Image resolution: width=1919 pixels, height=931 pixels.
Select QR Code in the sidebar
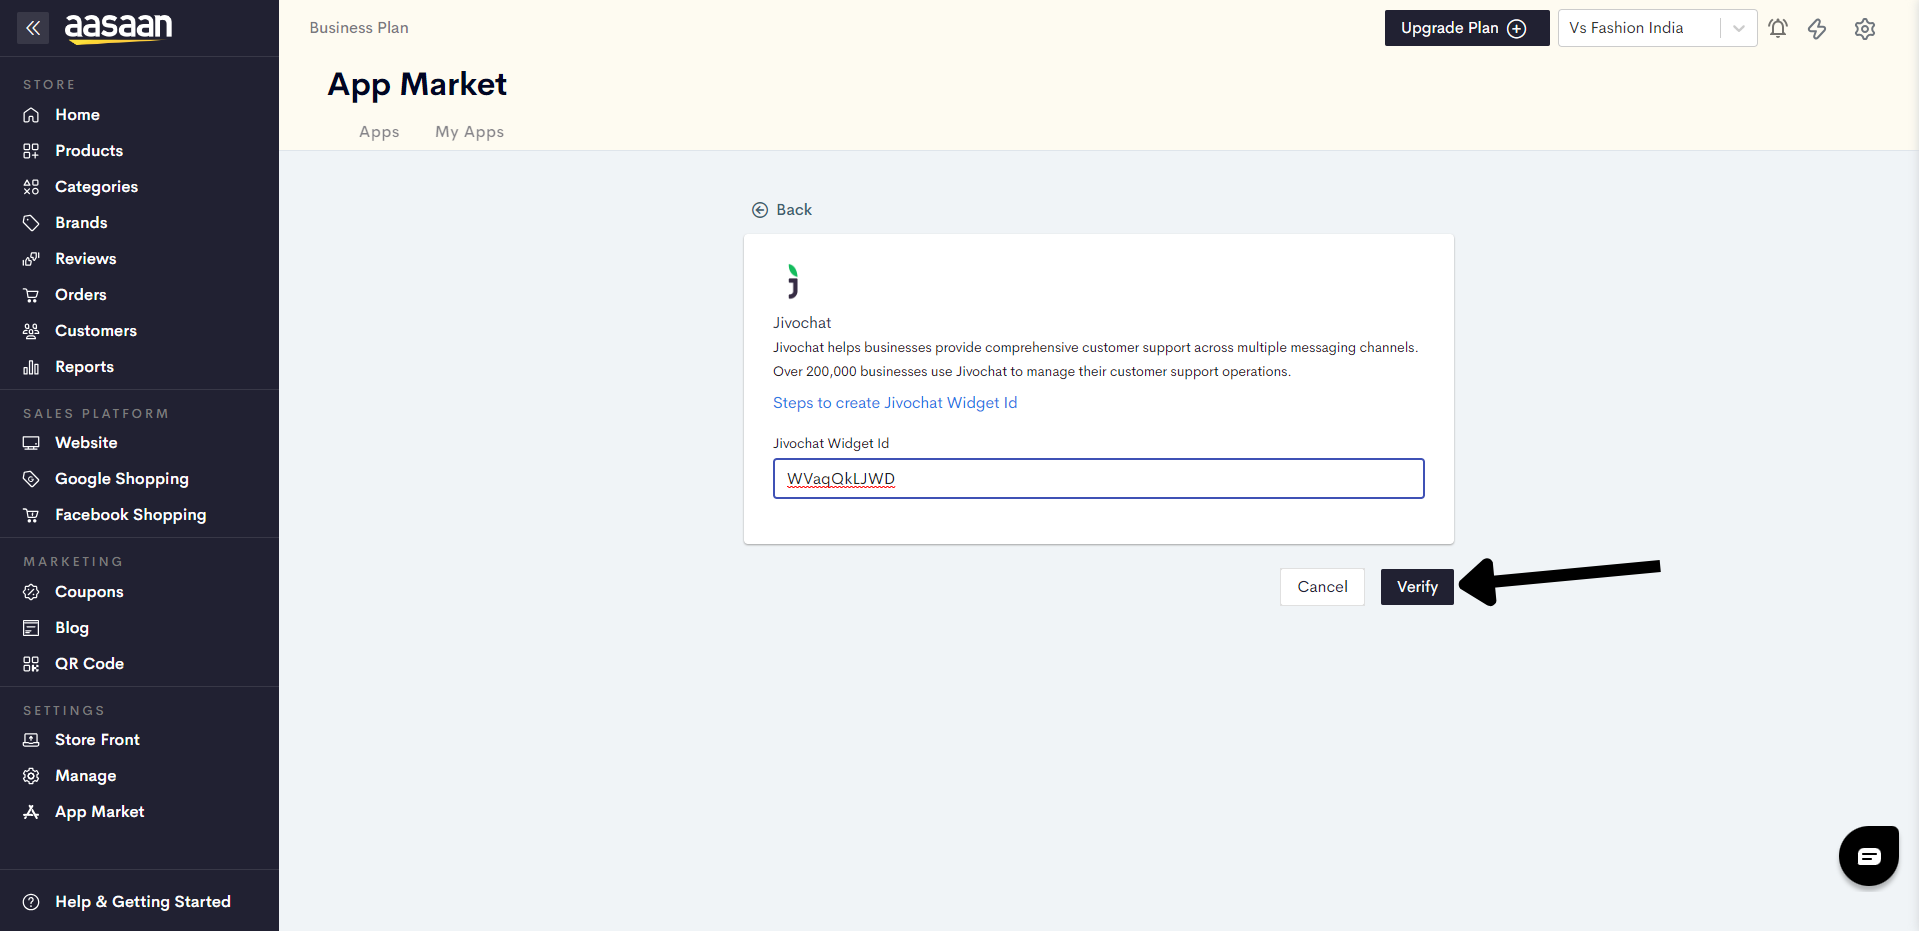click(89, 664)
